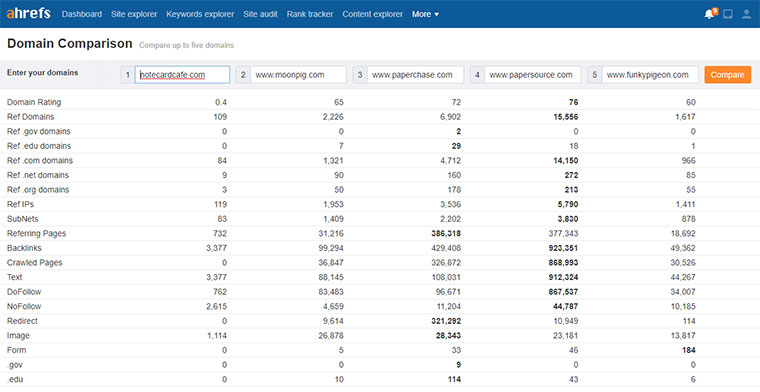760x392 pixels.
Task: Select the Ref .net domains label
Action: (38, 175)
